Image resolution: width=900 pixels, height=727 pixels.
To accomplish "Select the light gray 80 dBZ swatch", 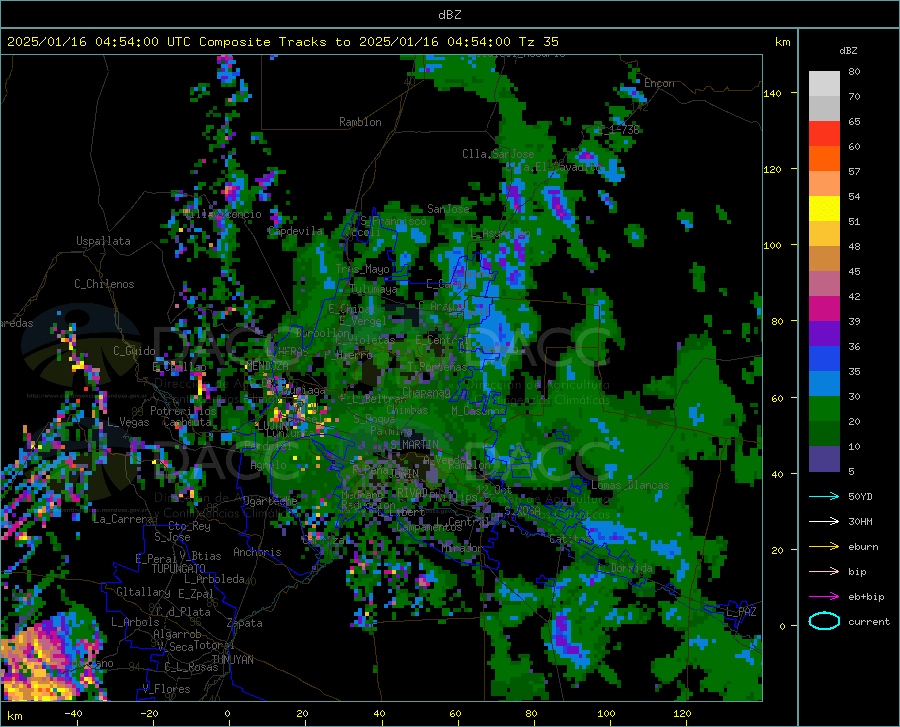I will point(824,84).
